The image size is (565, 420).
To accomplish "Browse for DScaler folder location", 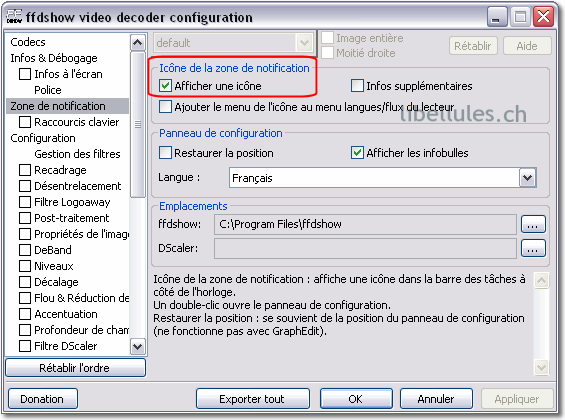I will click(x=533, y=249).
